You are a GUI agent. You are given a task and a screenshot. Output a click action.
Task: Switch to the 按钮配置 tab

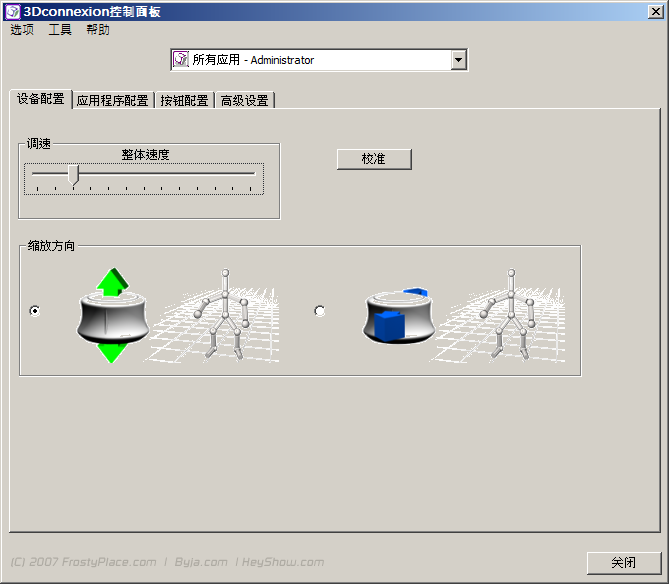click(x=184, y=100)
